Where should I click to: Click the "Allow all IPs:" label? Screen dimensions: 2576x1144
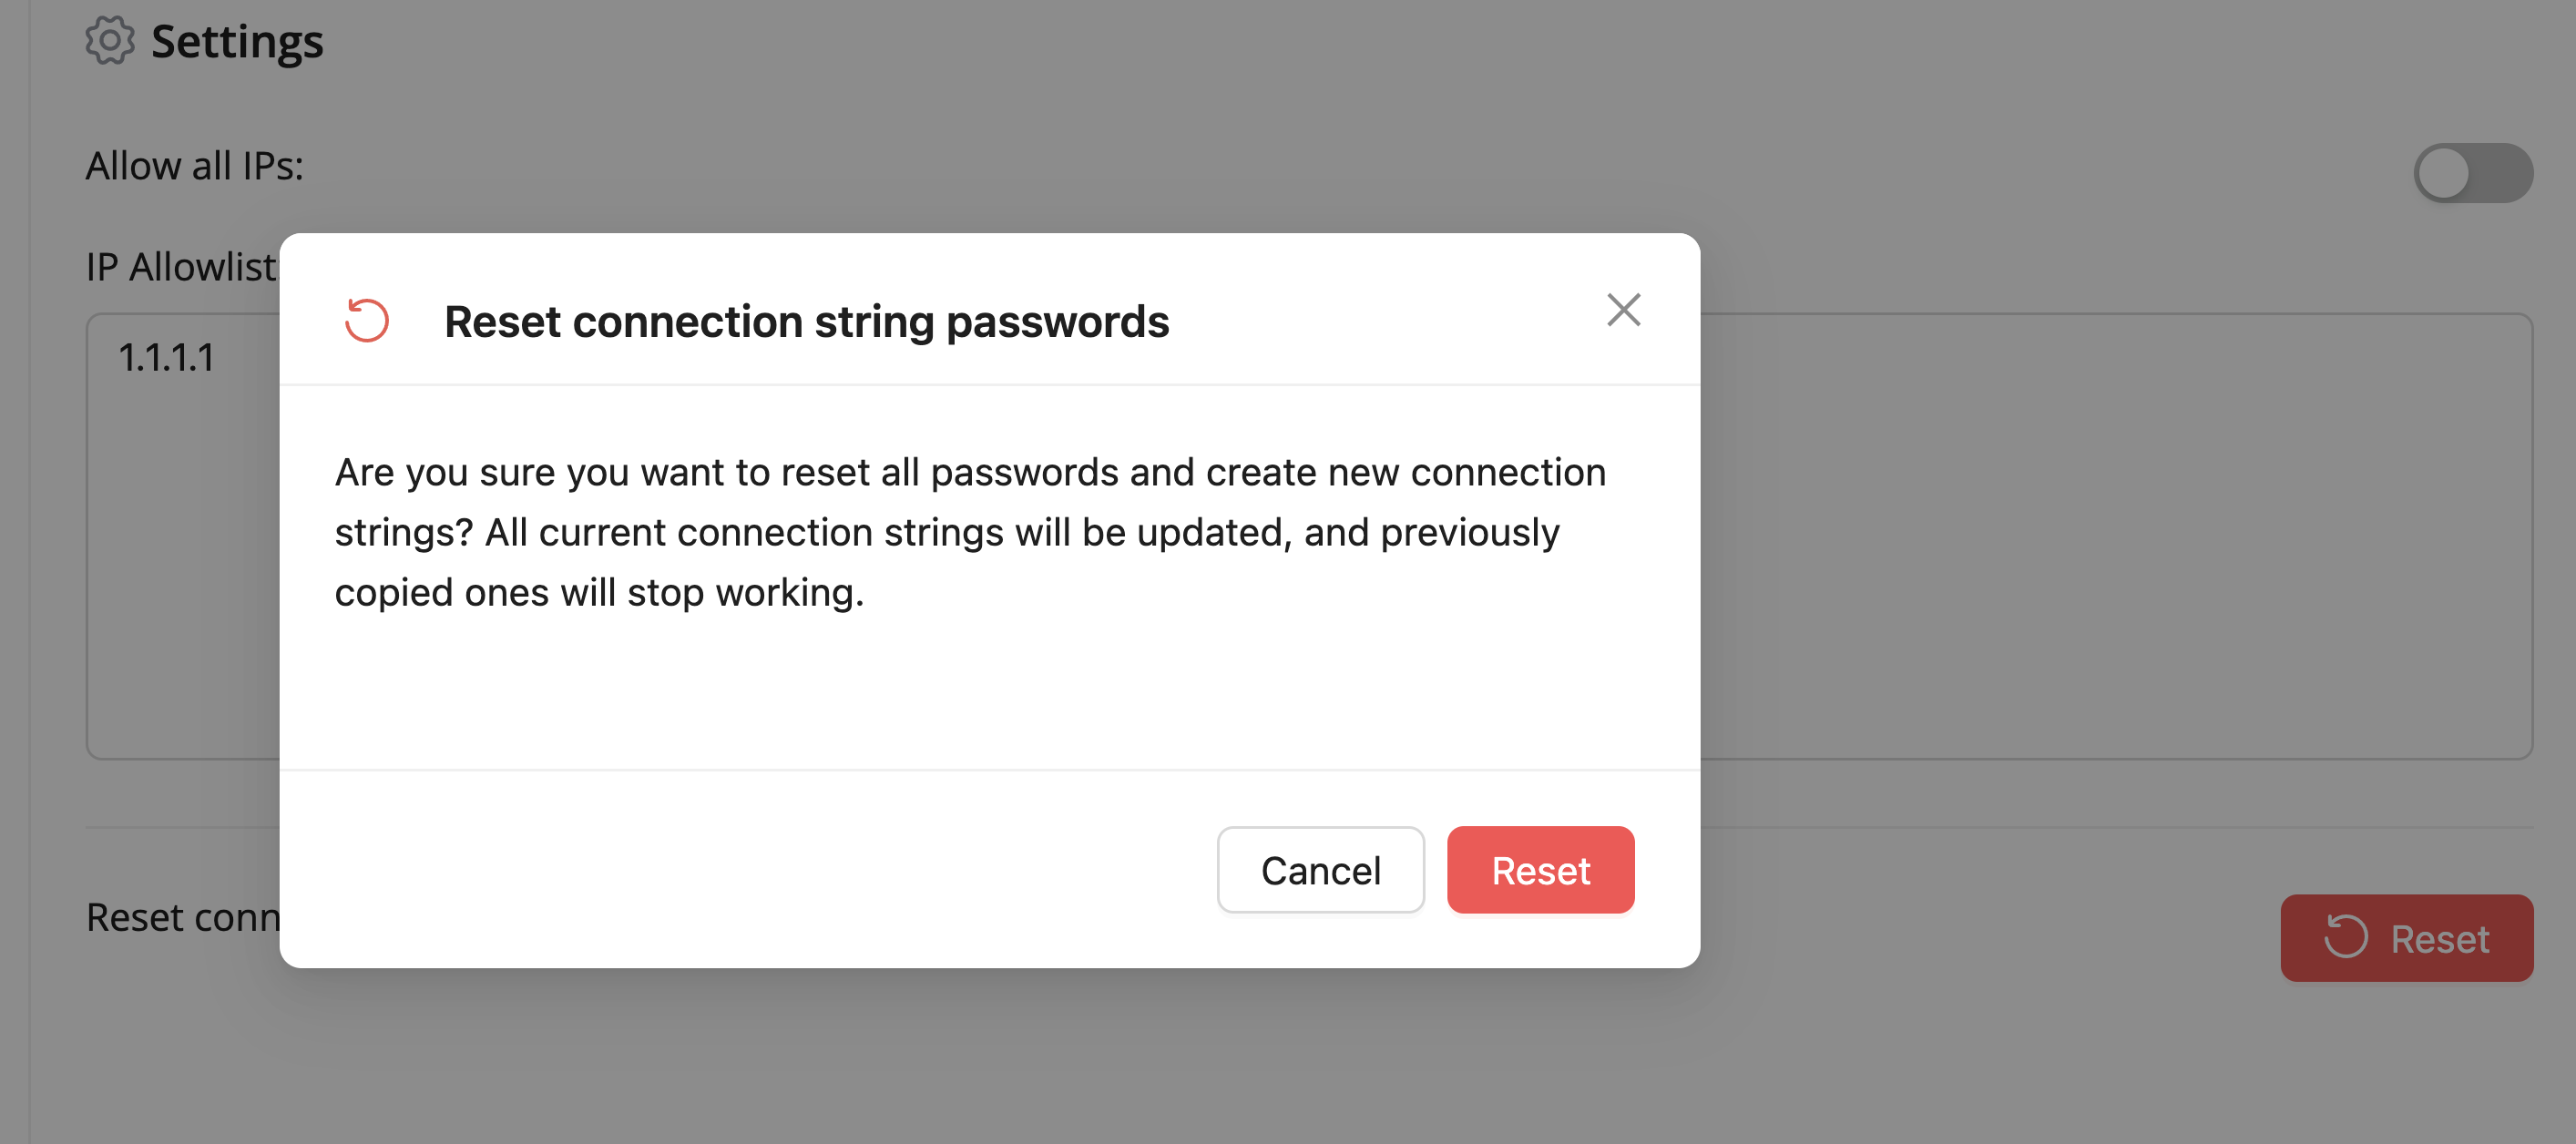[194, 166]
